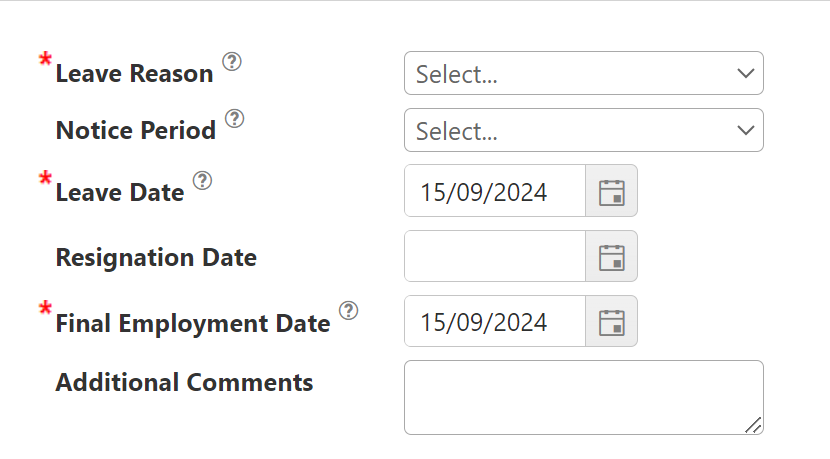This screenshot has height=459, width=830.
Task: Click the Final Employment Date help icon
Action: coord(348,310)
